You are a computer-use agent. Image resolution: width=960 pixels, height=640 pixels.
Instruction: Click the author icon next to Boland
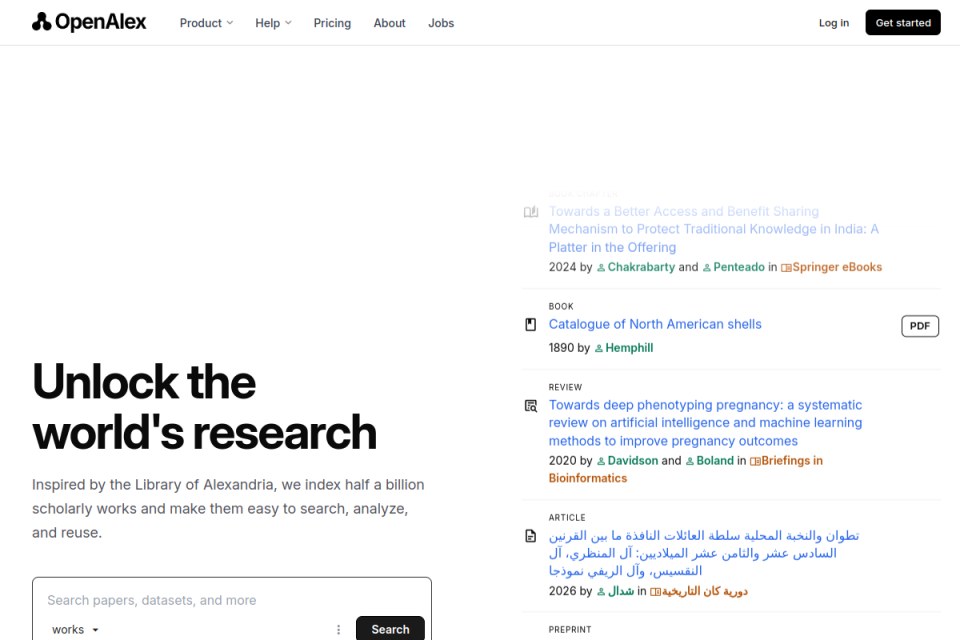point(690,461)
